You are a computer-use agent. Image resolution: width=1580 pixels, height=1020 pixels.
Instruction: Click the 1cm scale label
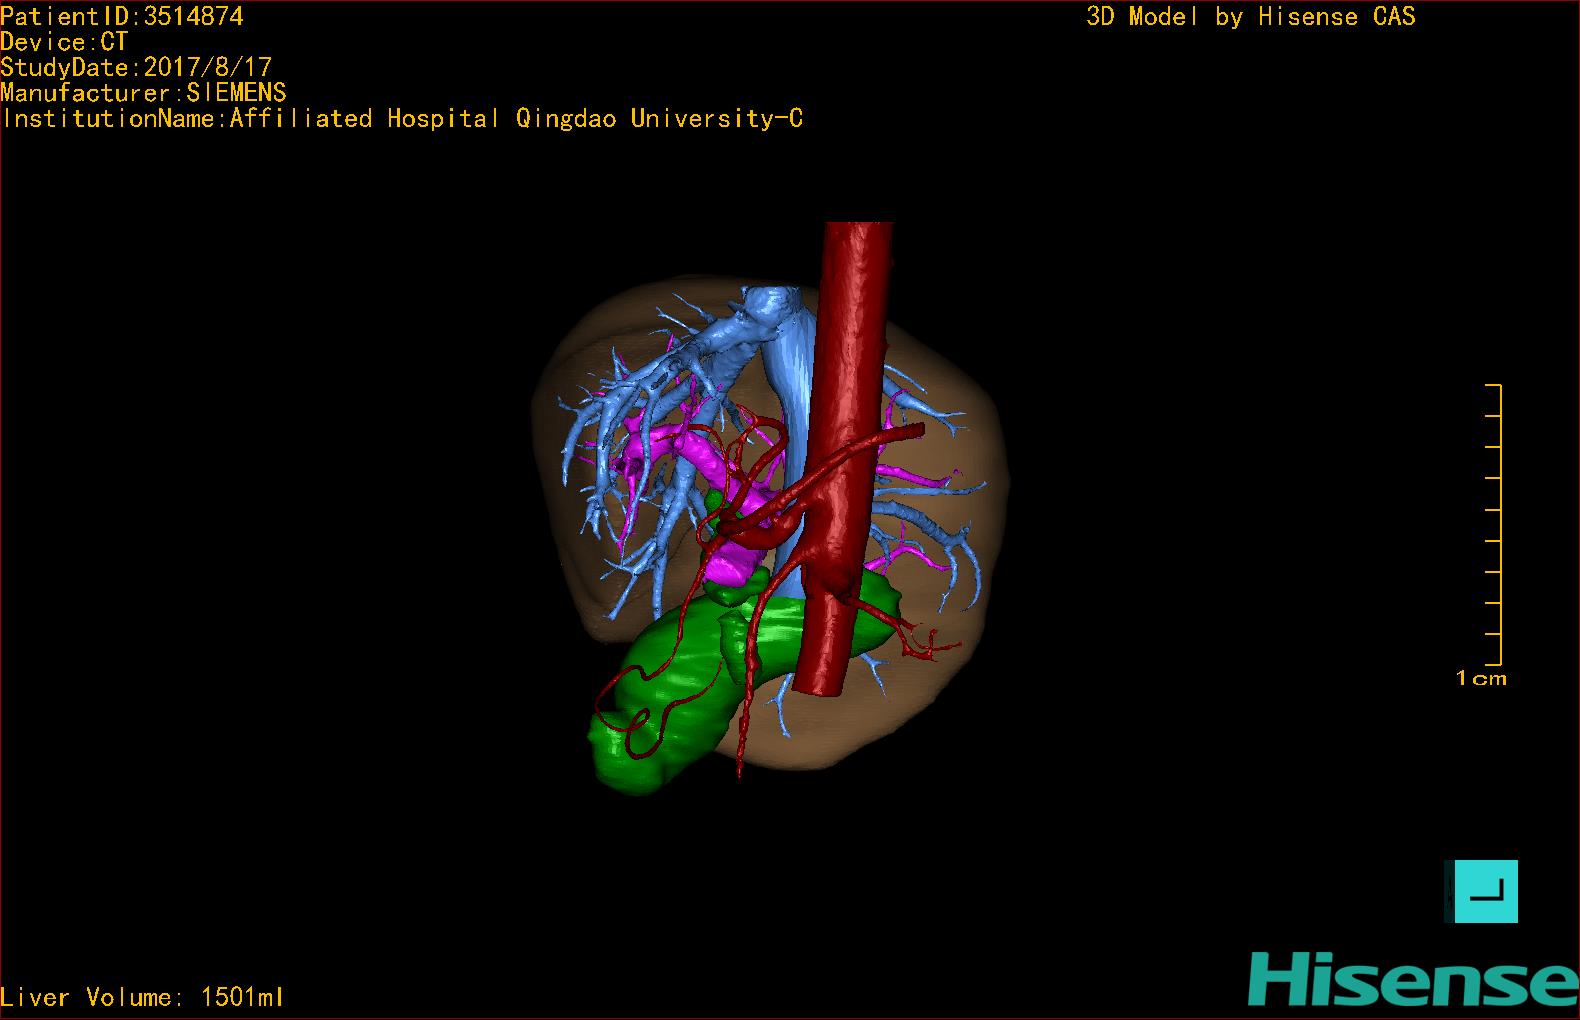point(1481,678)
